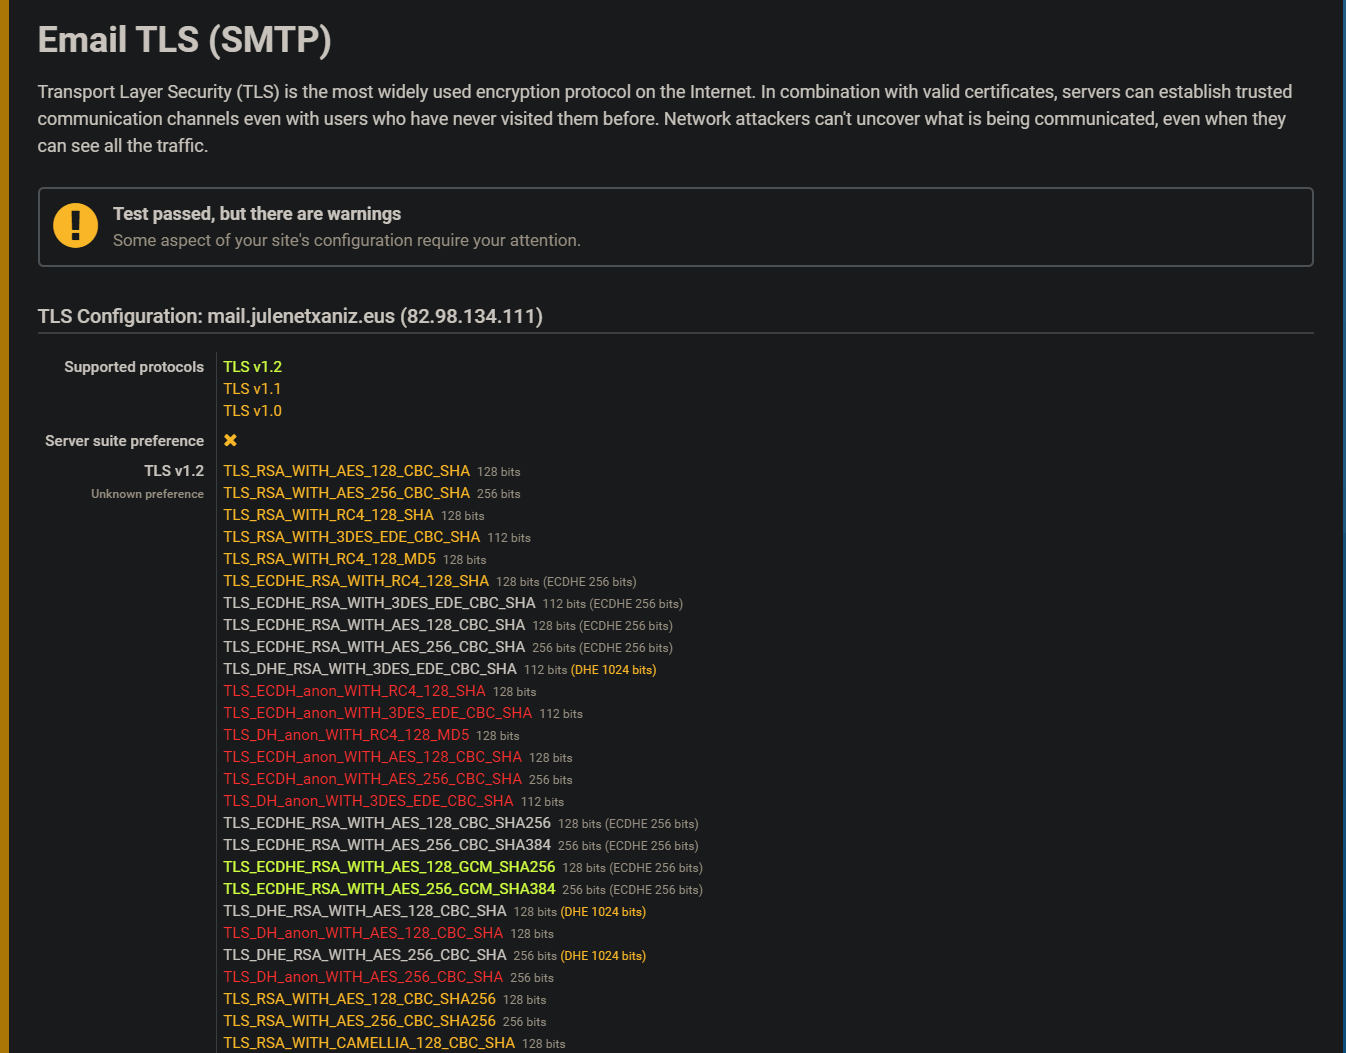Click the warning exclamation icon
The image size is (1346, 1053).
pyautogui.click(x=75, y=226)
